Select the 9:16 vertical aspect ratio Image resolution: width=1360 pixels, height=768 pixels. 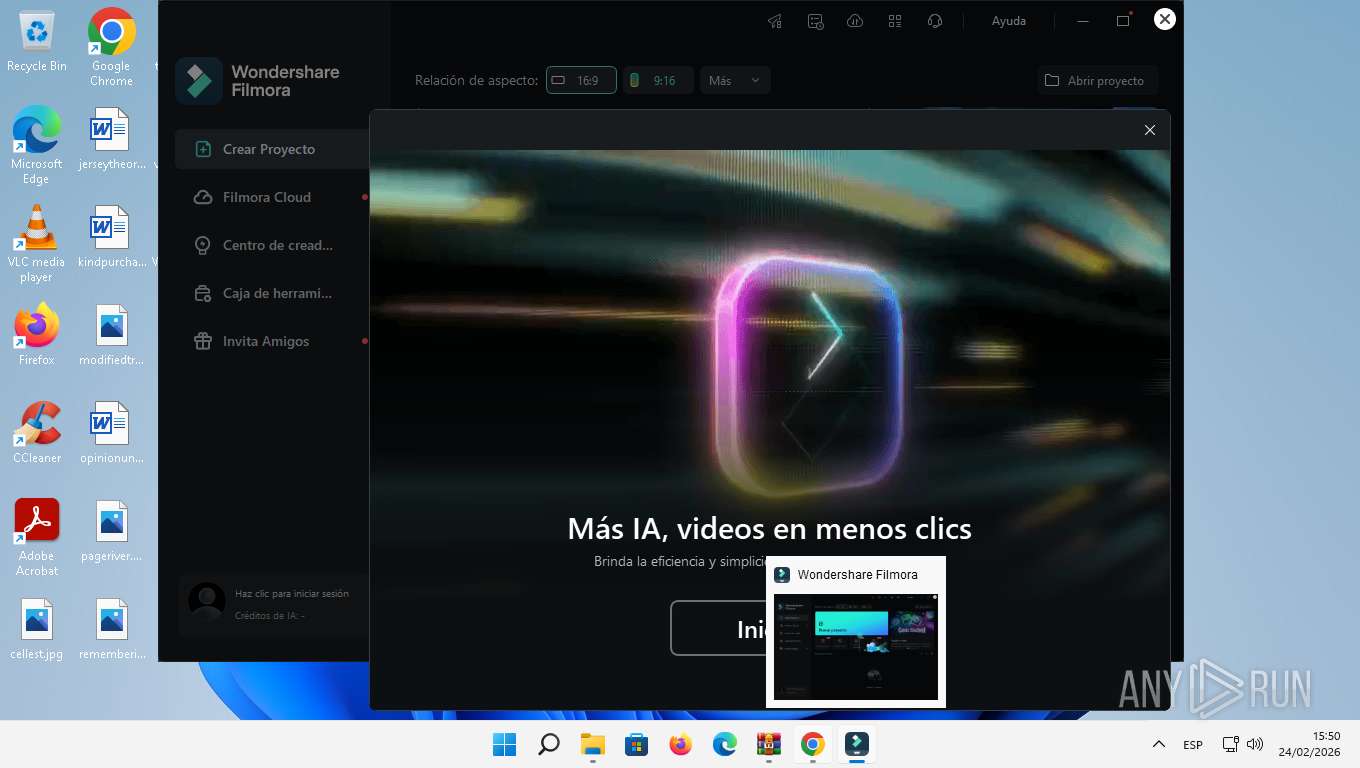click(x=658, y=80)
